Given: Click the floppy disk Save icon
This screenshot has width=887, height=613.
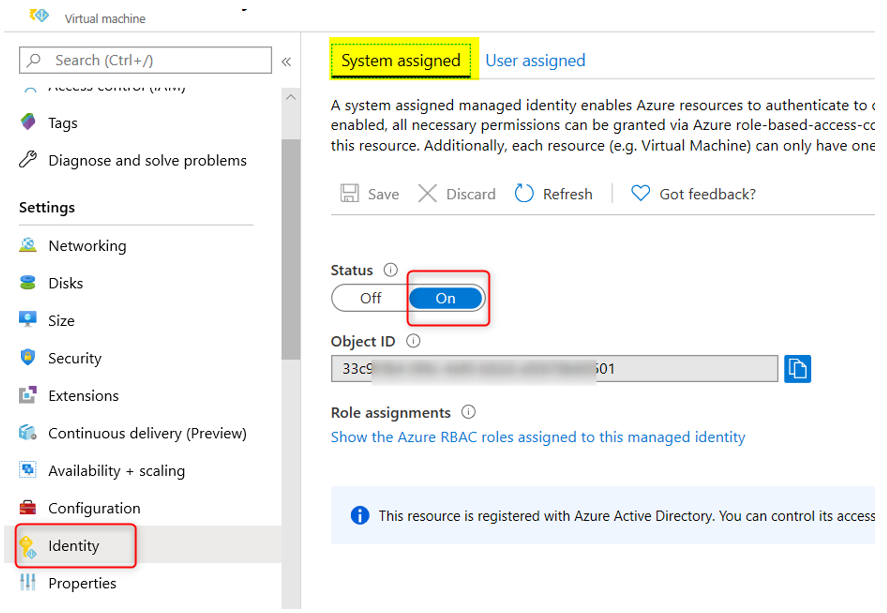Looking at the screenshot, I should pyautogui.click(x=350, y=193).
